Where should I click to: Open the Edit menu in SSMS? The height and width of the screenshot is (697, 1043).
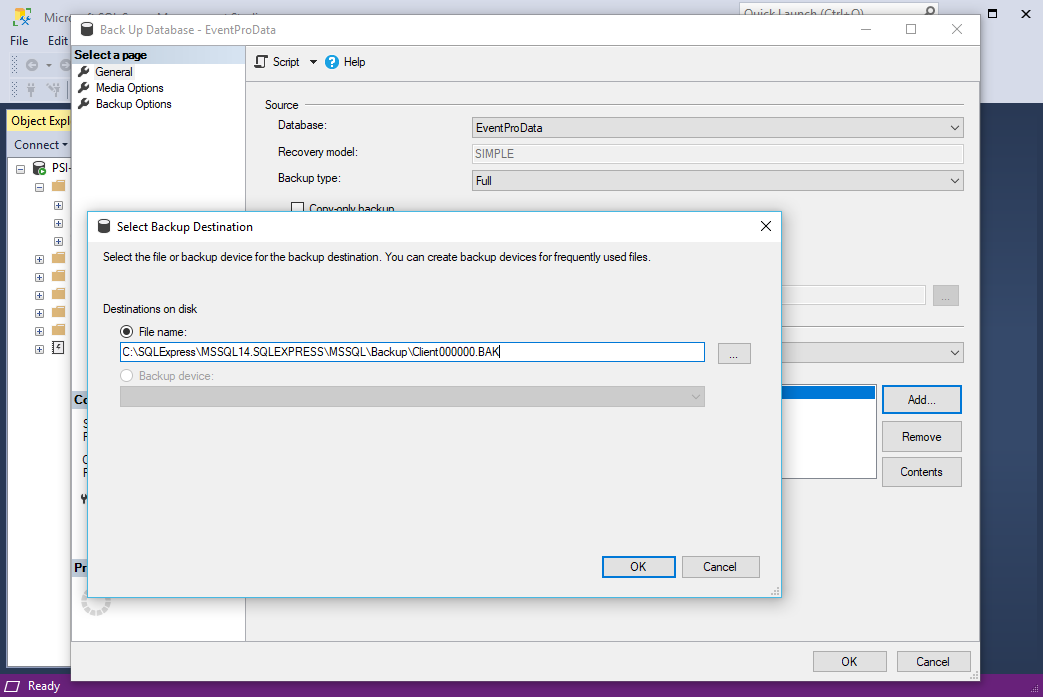(57, 41)
